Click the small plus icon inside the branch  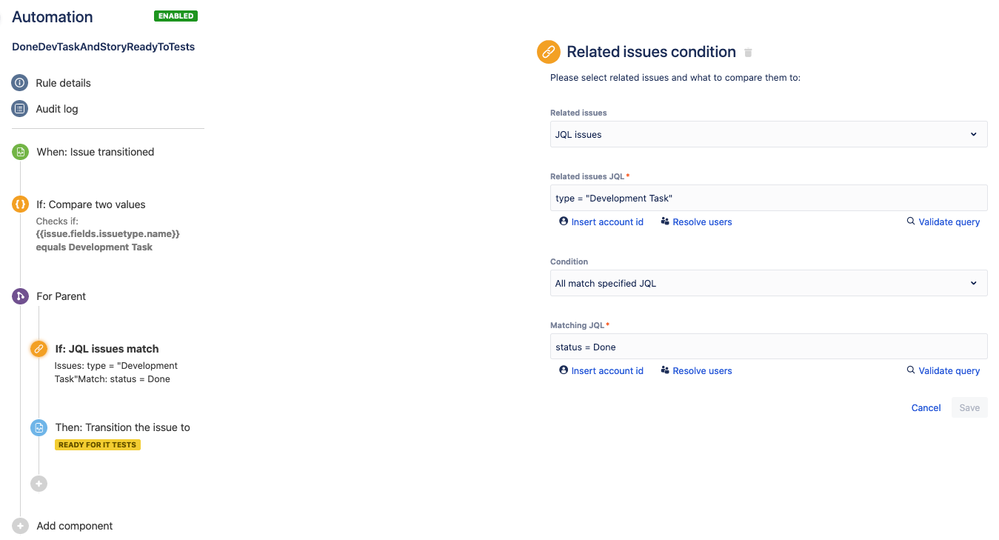click(x=39, y=484)
